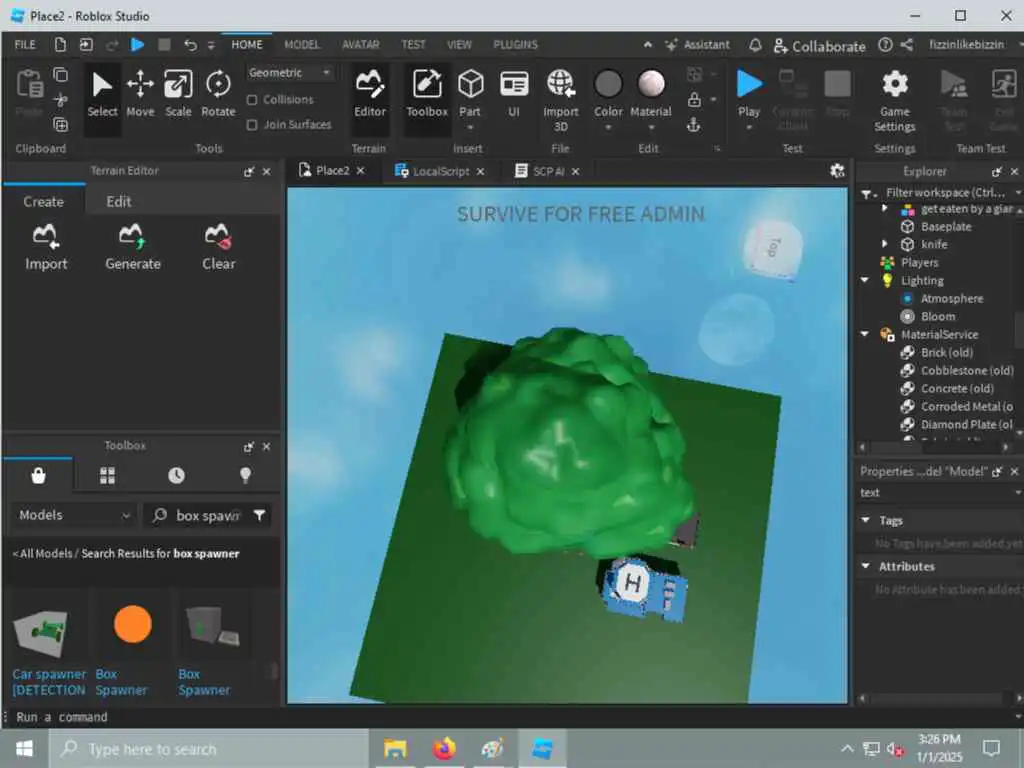The image size is (1024, 768).
Task: Open the Models category dropdown in the Toolbox
Action: (x=74, y=515)
